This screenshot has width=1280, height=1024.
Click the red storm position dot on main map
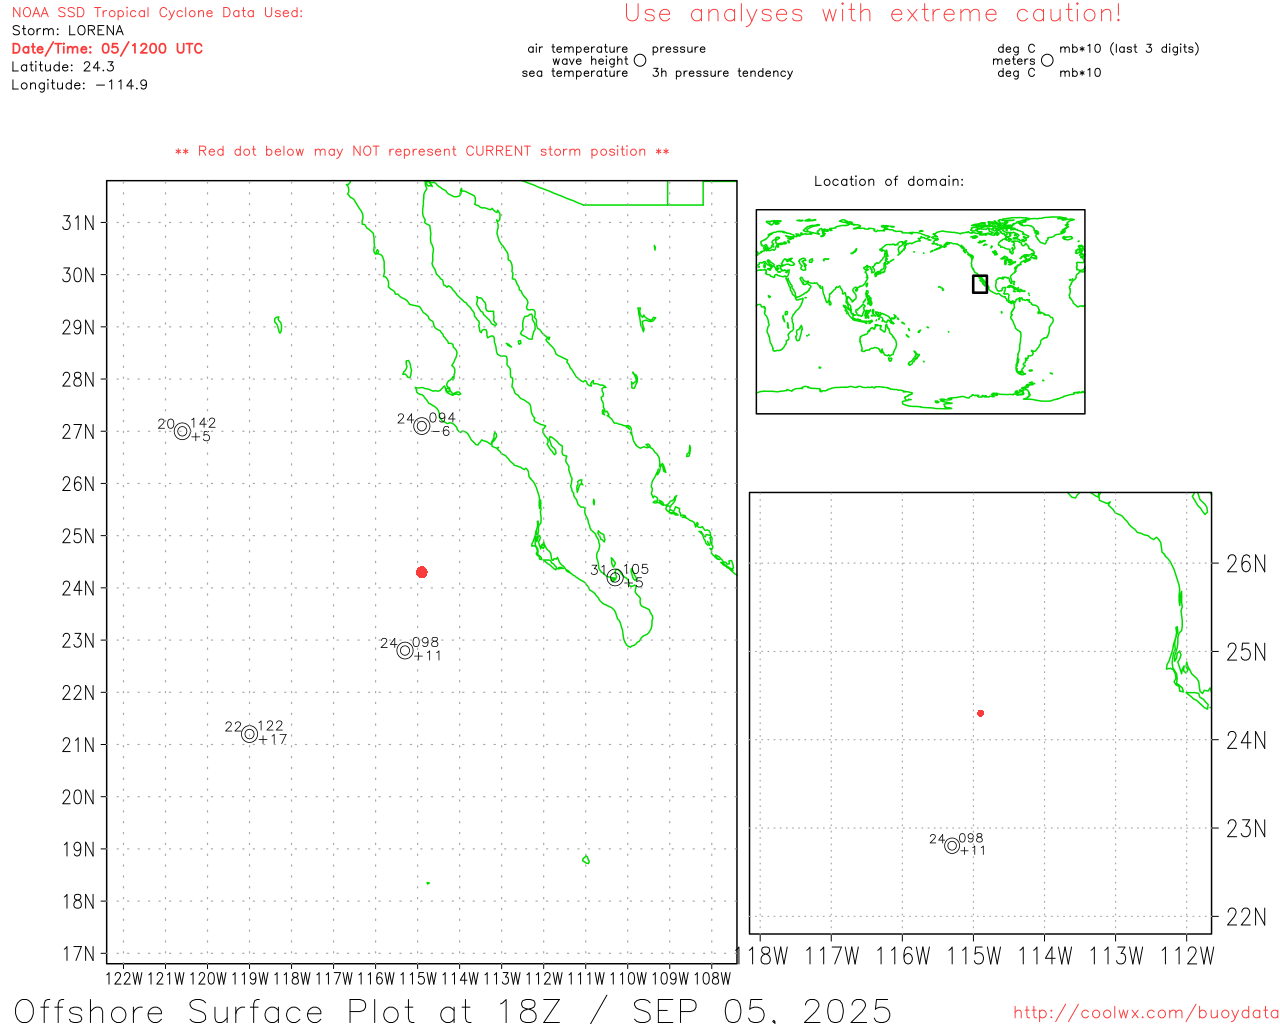point(422,572)
